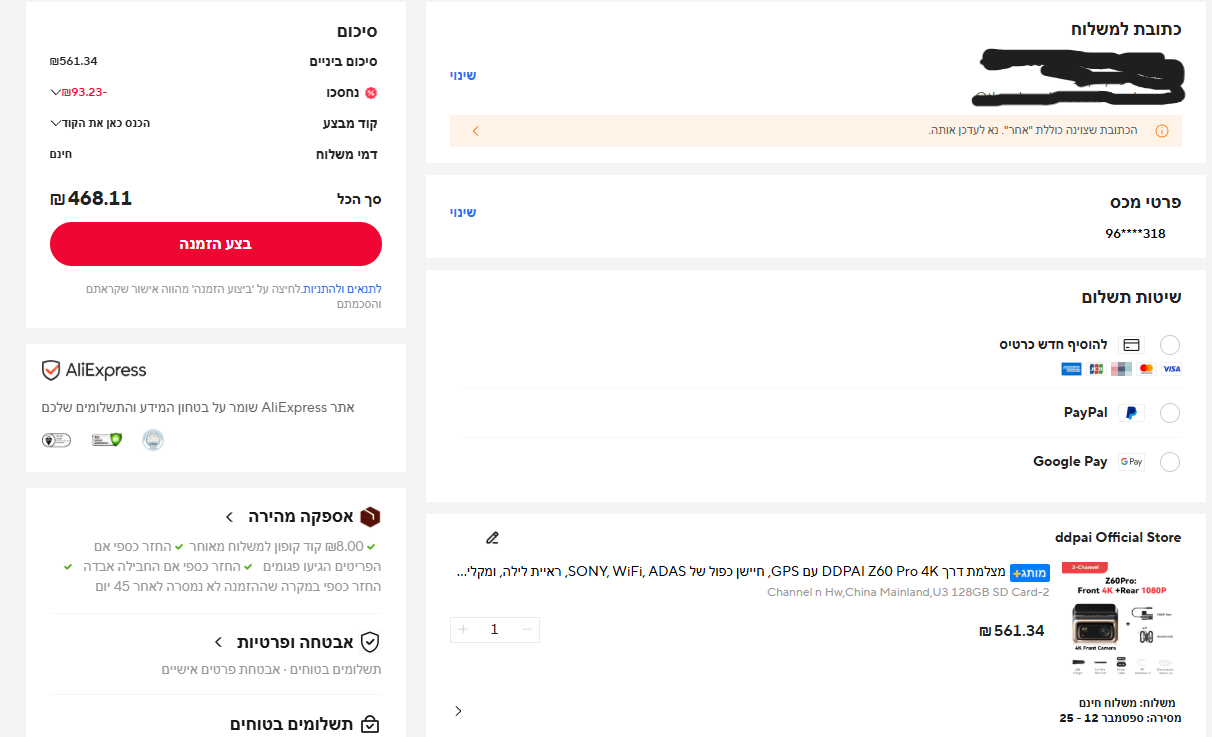The width and height of the screenshot is (1212, 737).
Task: Open the DDPAI Z60 Pro 4K product title
Action: [x=733, y=572]
